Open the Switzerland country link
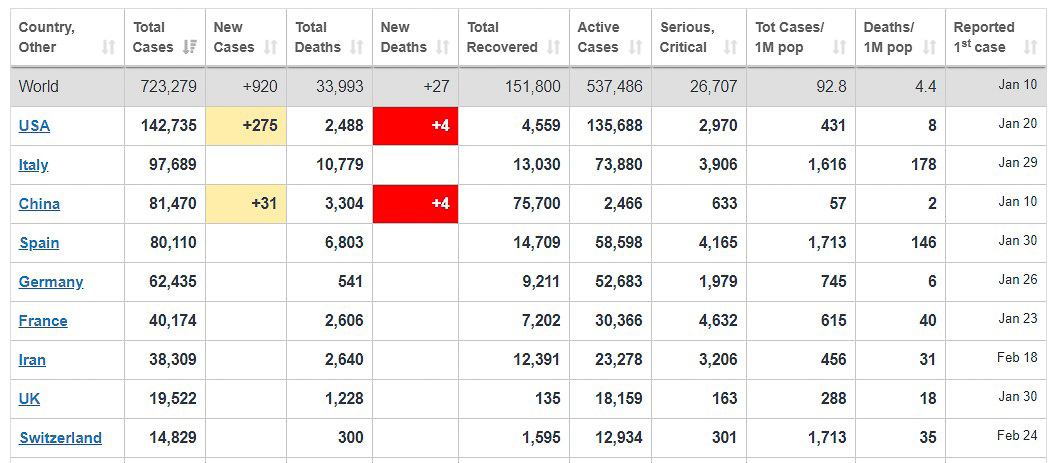This screenshot has height=463, width=1058. point(61,438)
